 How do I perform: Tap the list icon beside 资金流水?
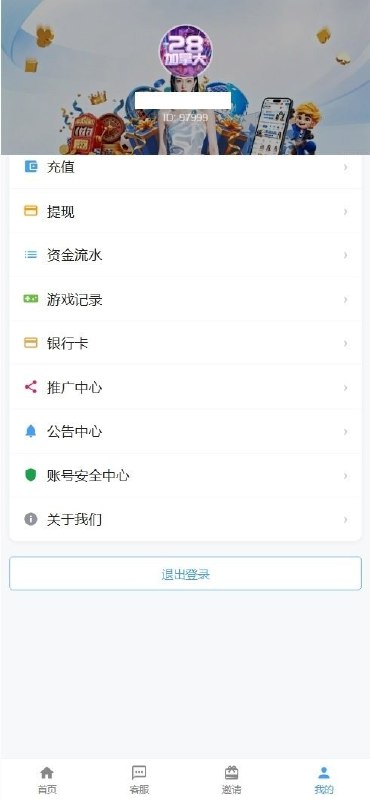31,255
